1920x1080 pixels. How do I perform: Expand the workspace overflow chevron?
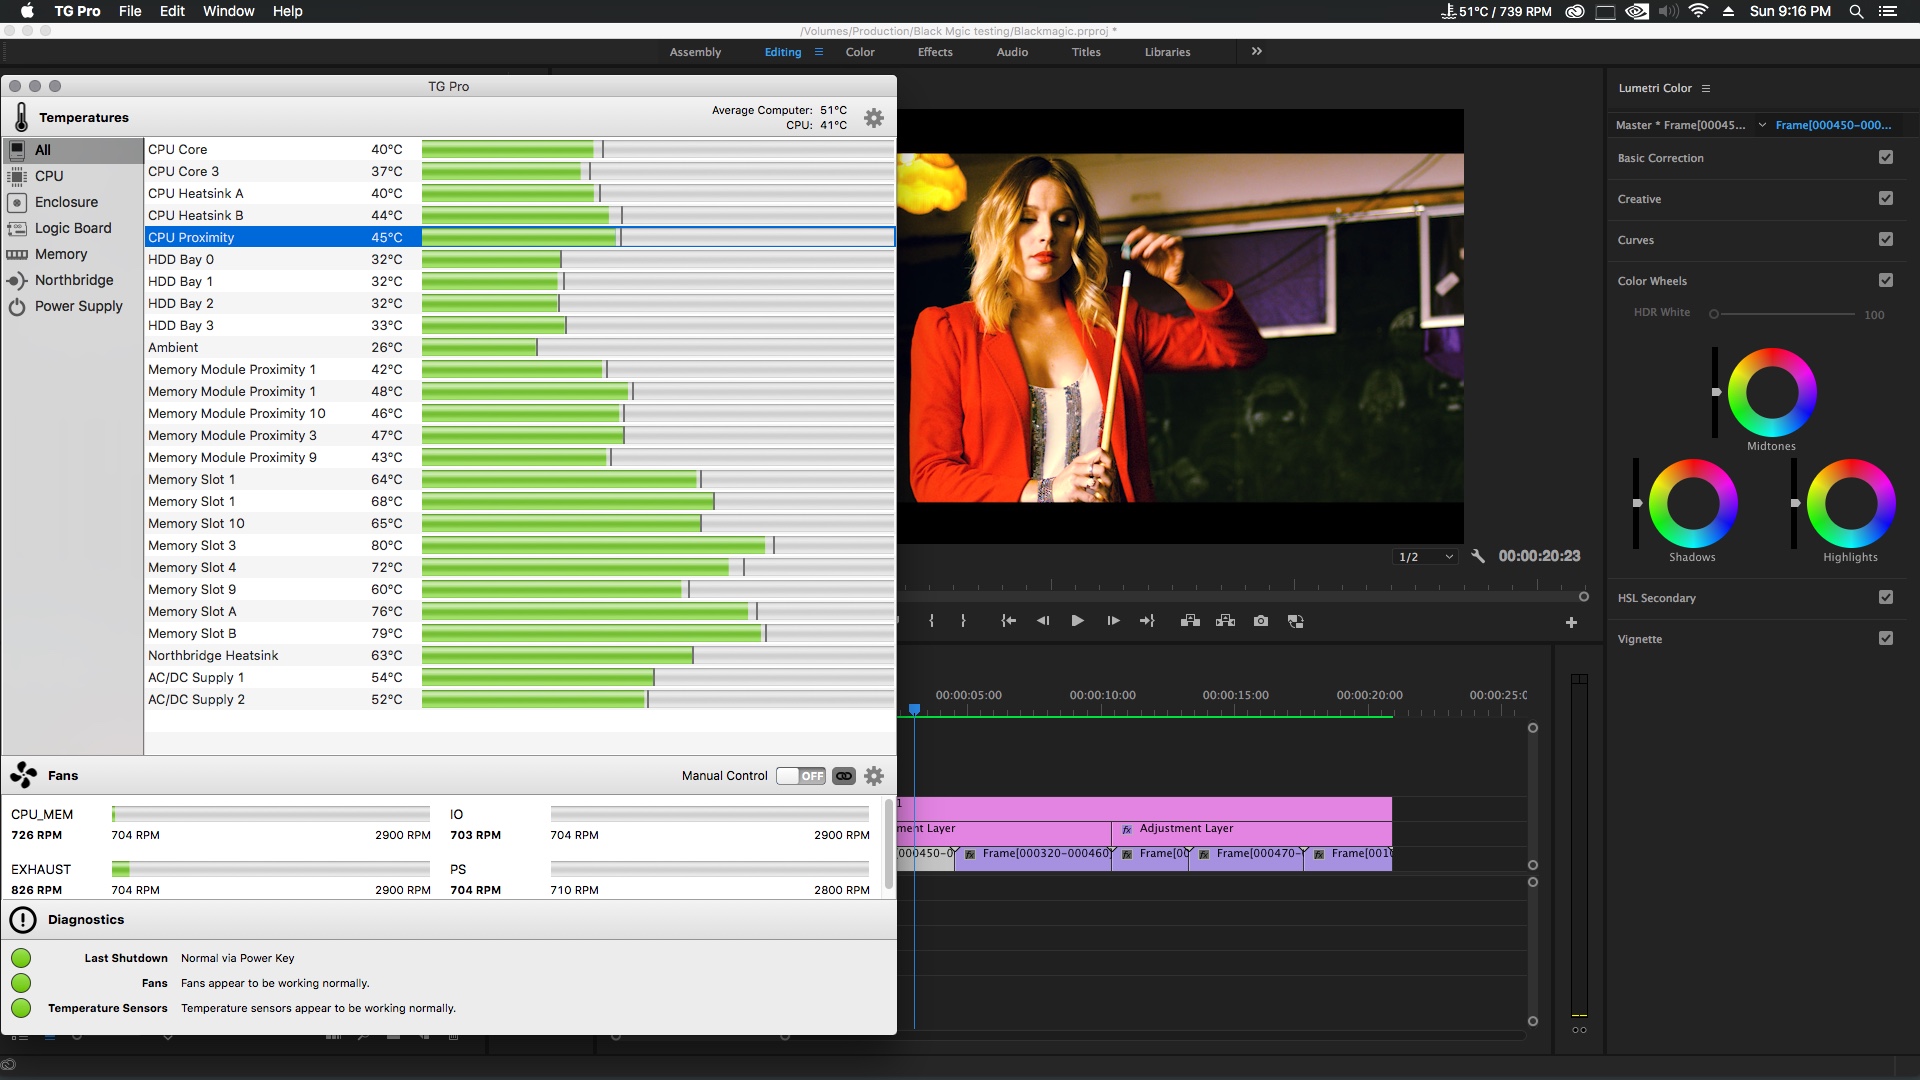pyautogui.click(x=1256, y=51)
